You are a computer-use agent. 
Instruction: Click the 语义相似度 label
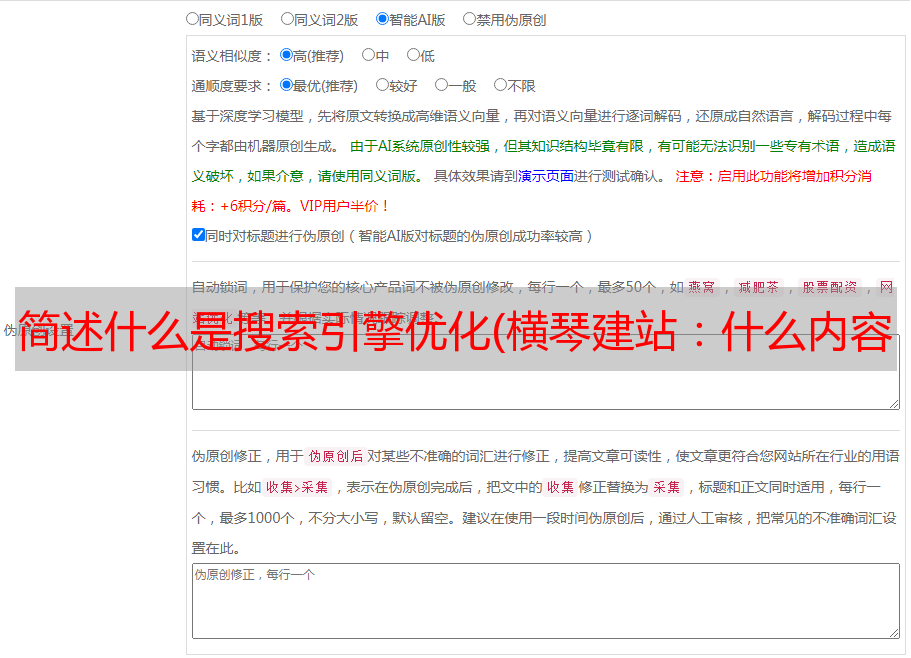(x=232, y=56)
